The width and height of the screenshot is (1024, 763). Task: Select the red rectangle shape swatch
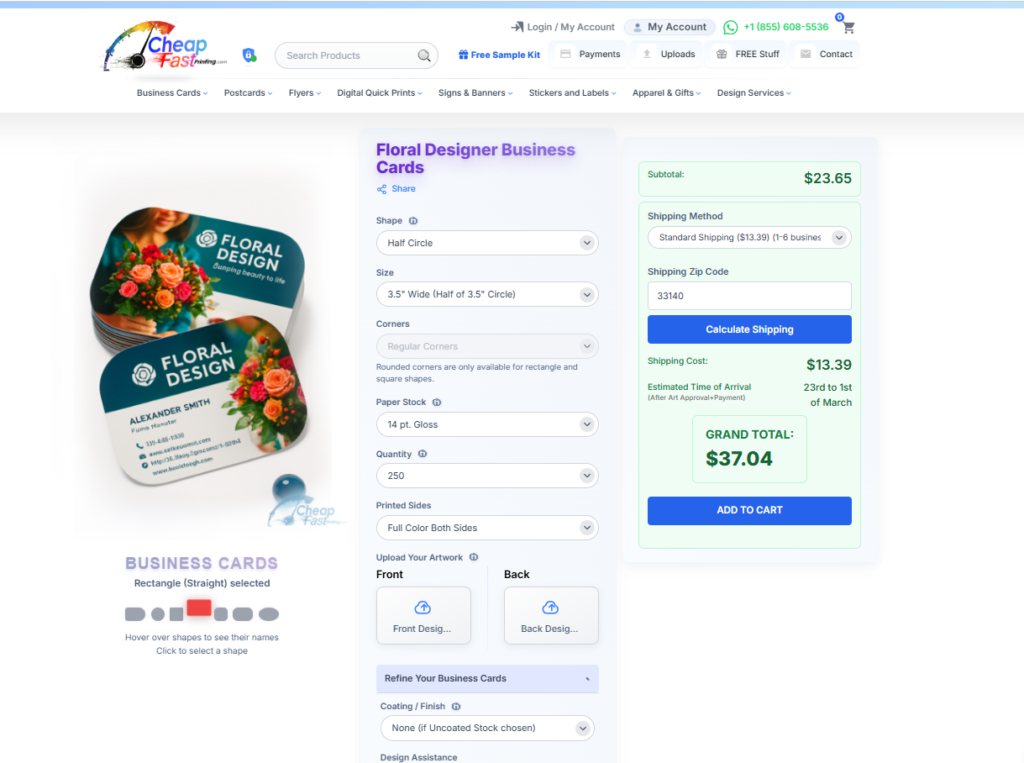[199, 608]
